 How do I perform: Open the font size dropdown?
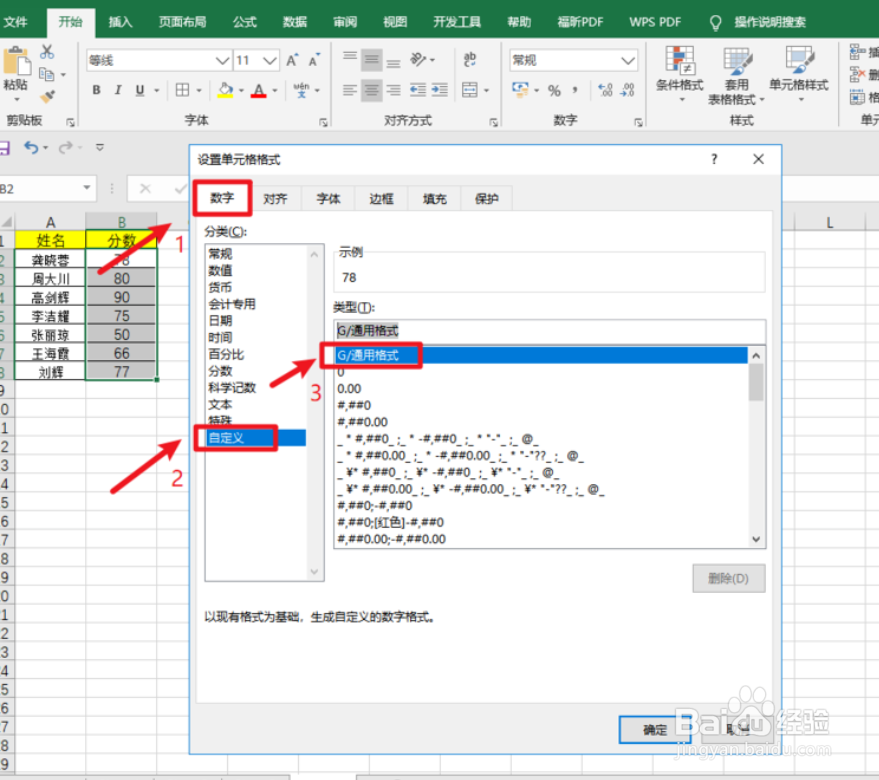271,60
